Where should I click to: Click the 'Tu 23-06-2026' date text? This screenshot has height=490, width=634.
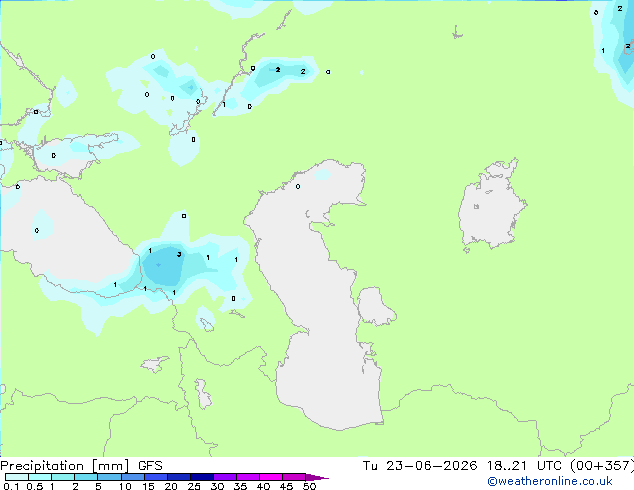point(420,466)
